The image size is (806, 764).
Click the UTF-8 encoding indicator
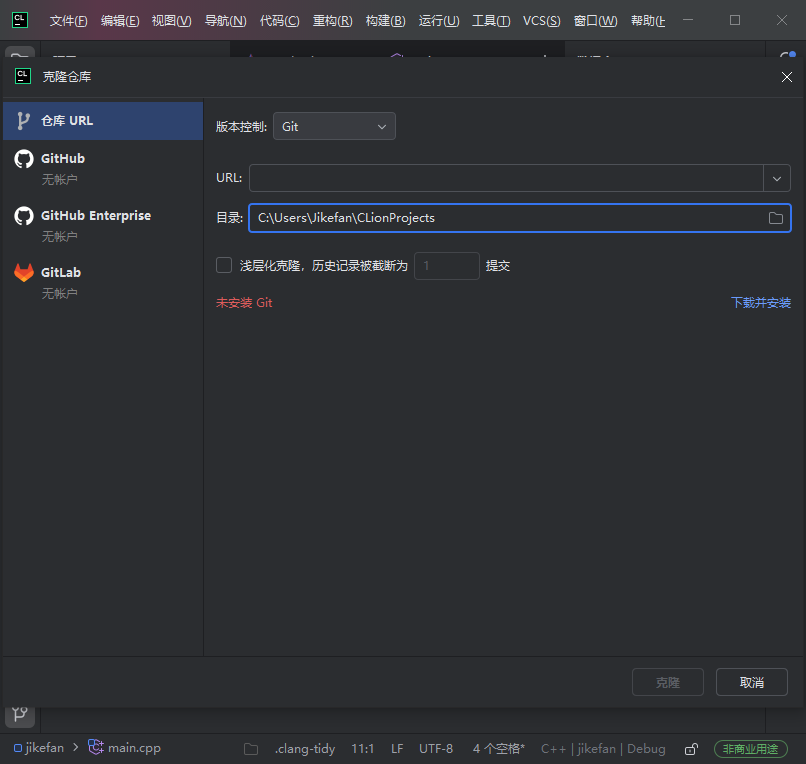[x=436, y=749]
